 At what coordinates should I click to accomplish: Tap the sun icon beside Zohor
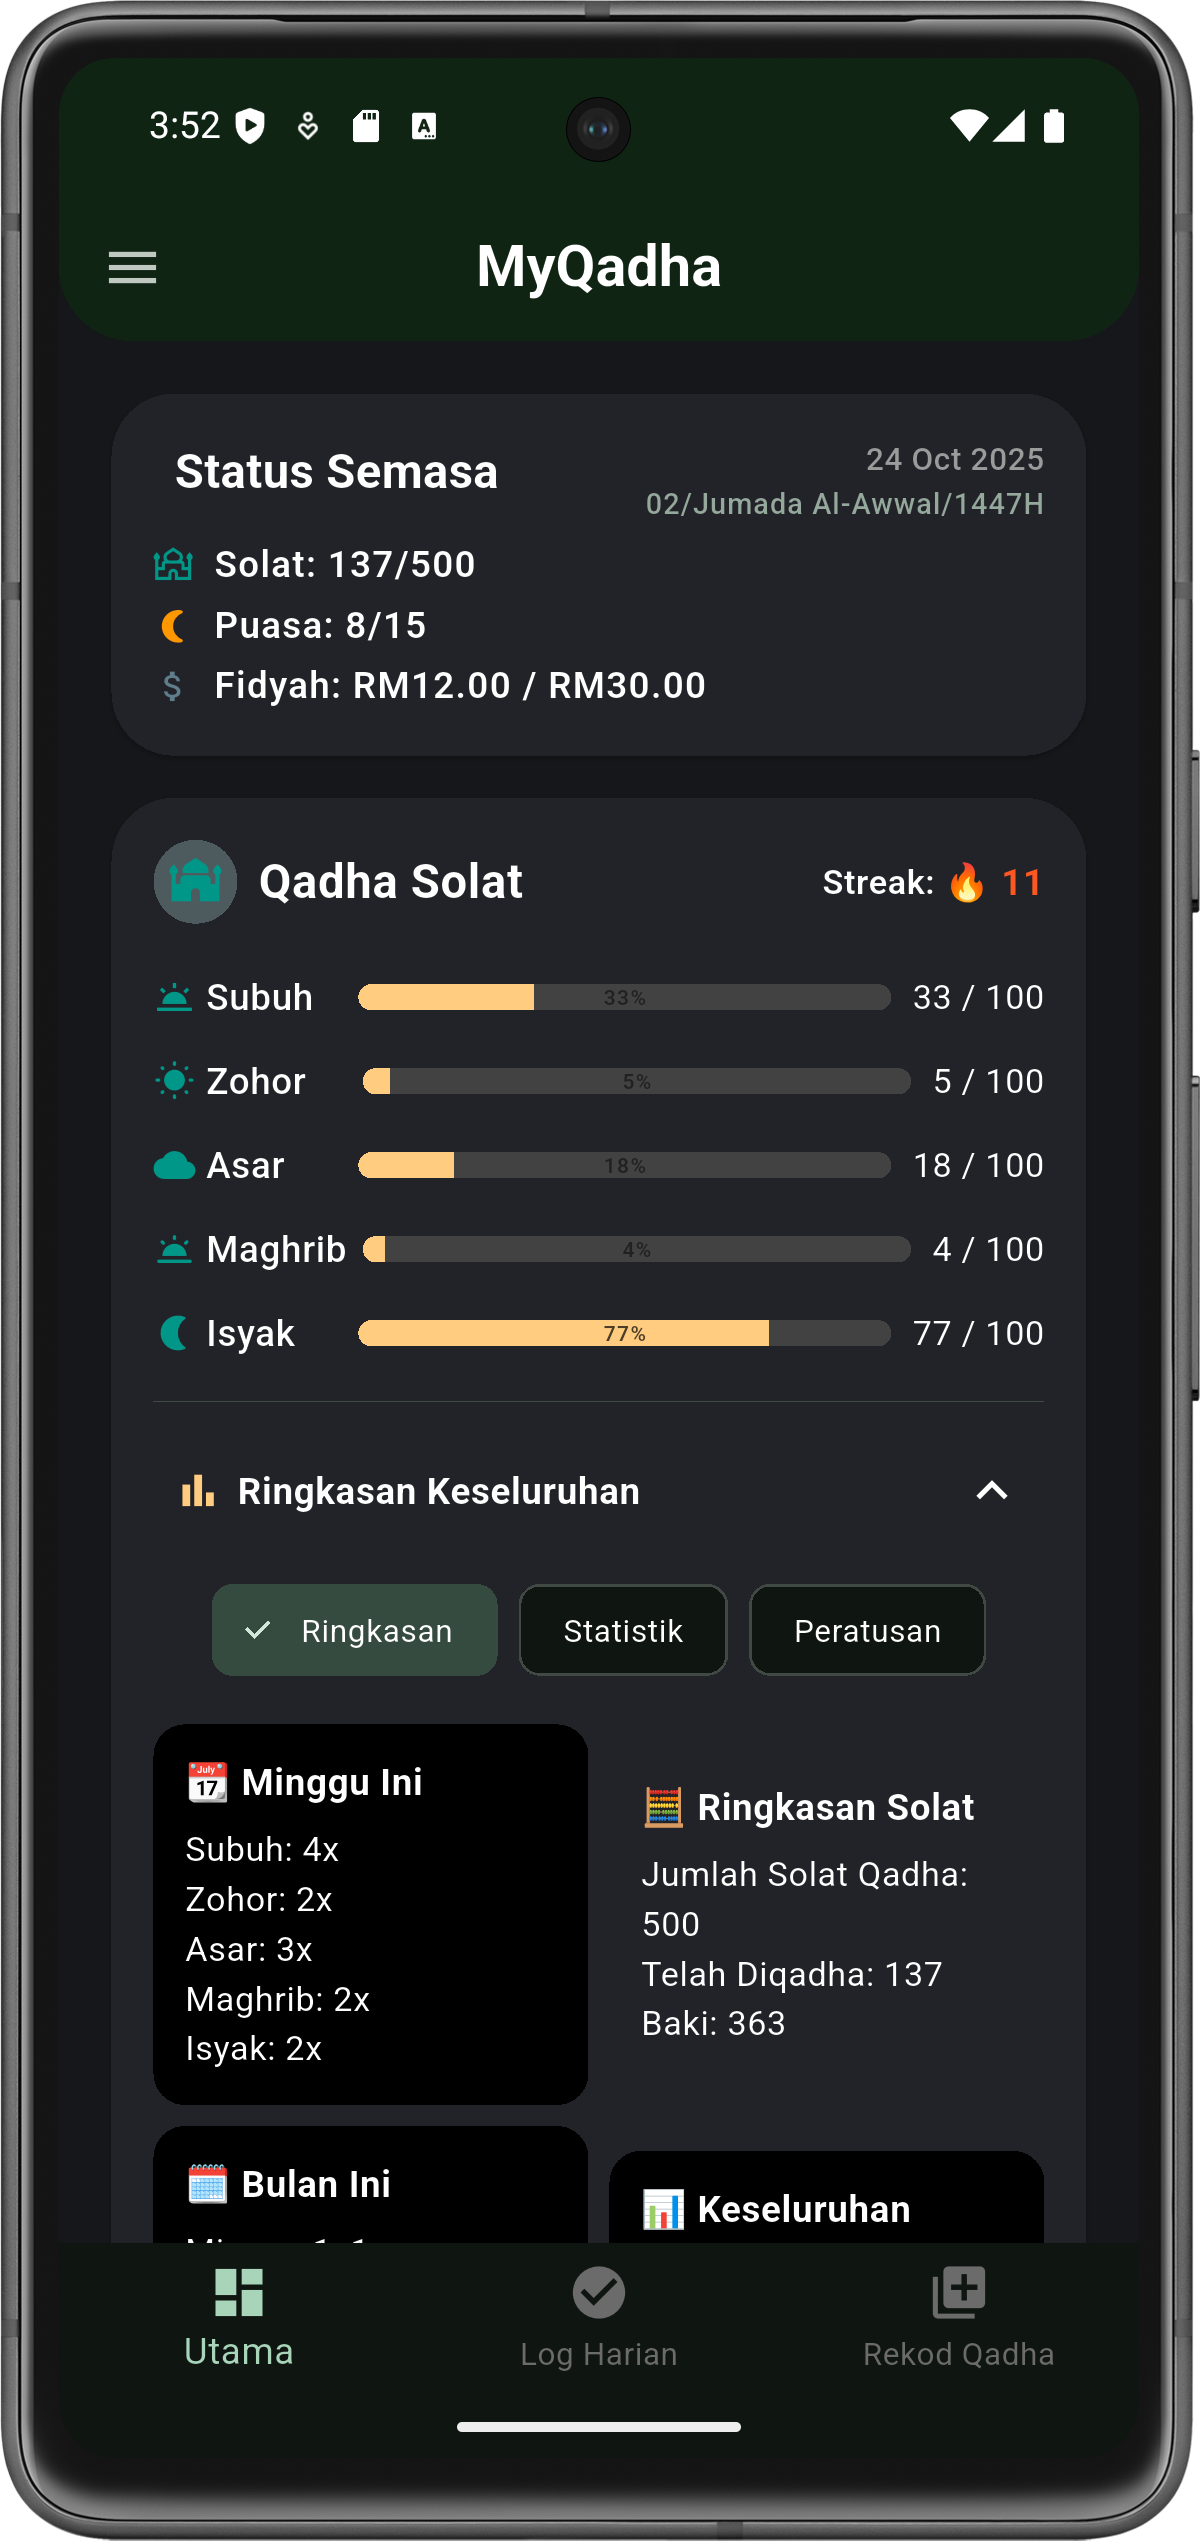[174, 1081]
